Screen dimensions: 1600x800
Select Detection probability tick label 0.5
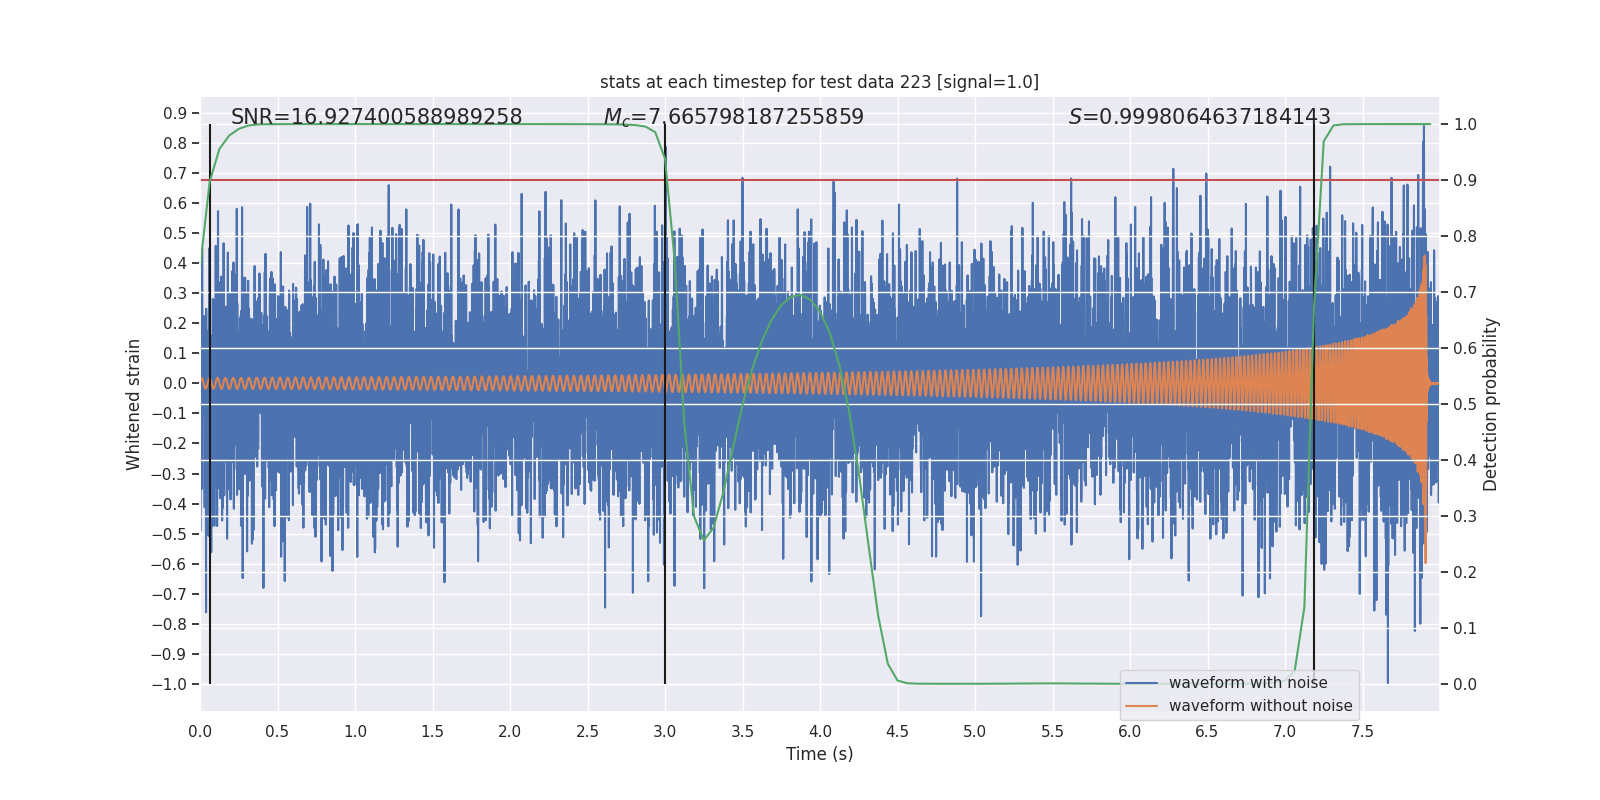(1465, 405)
